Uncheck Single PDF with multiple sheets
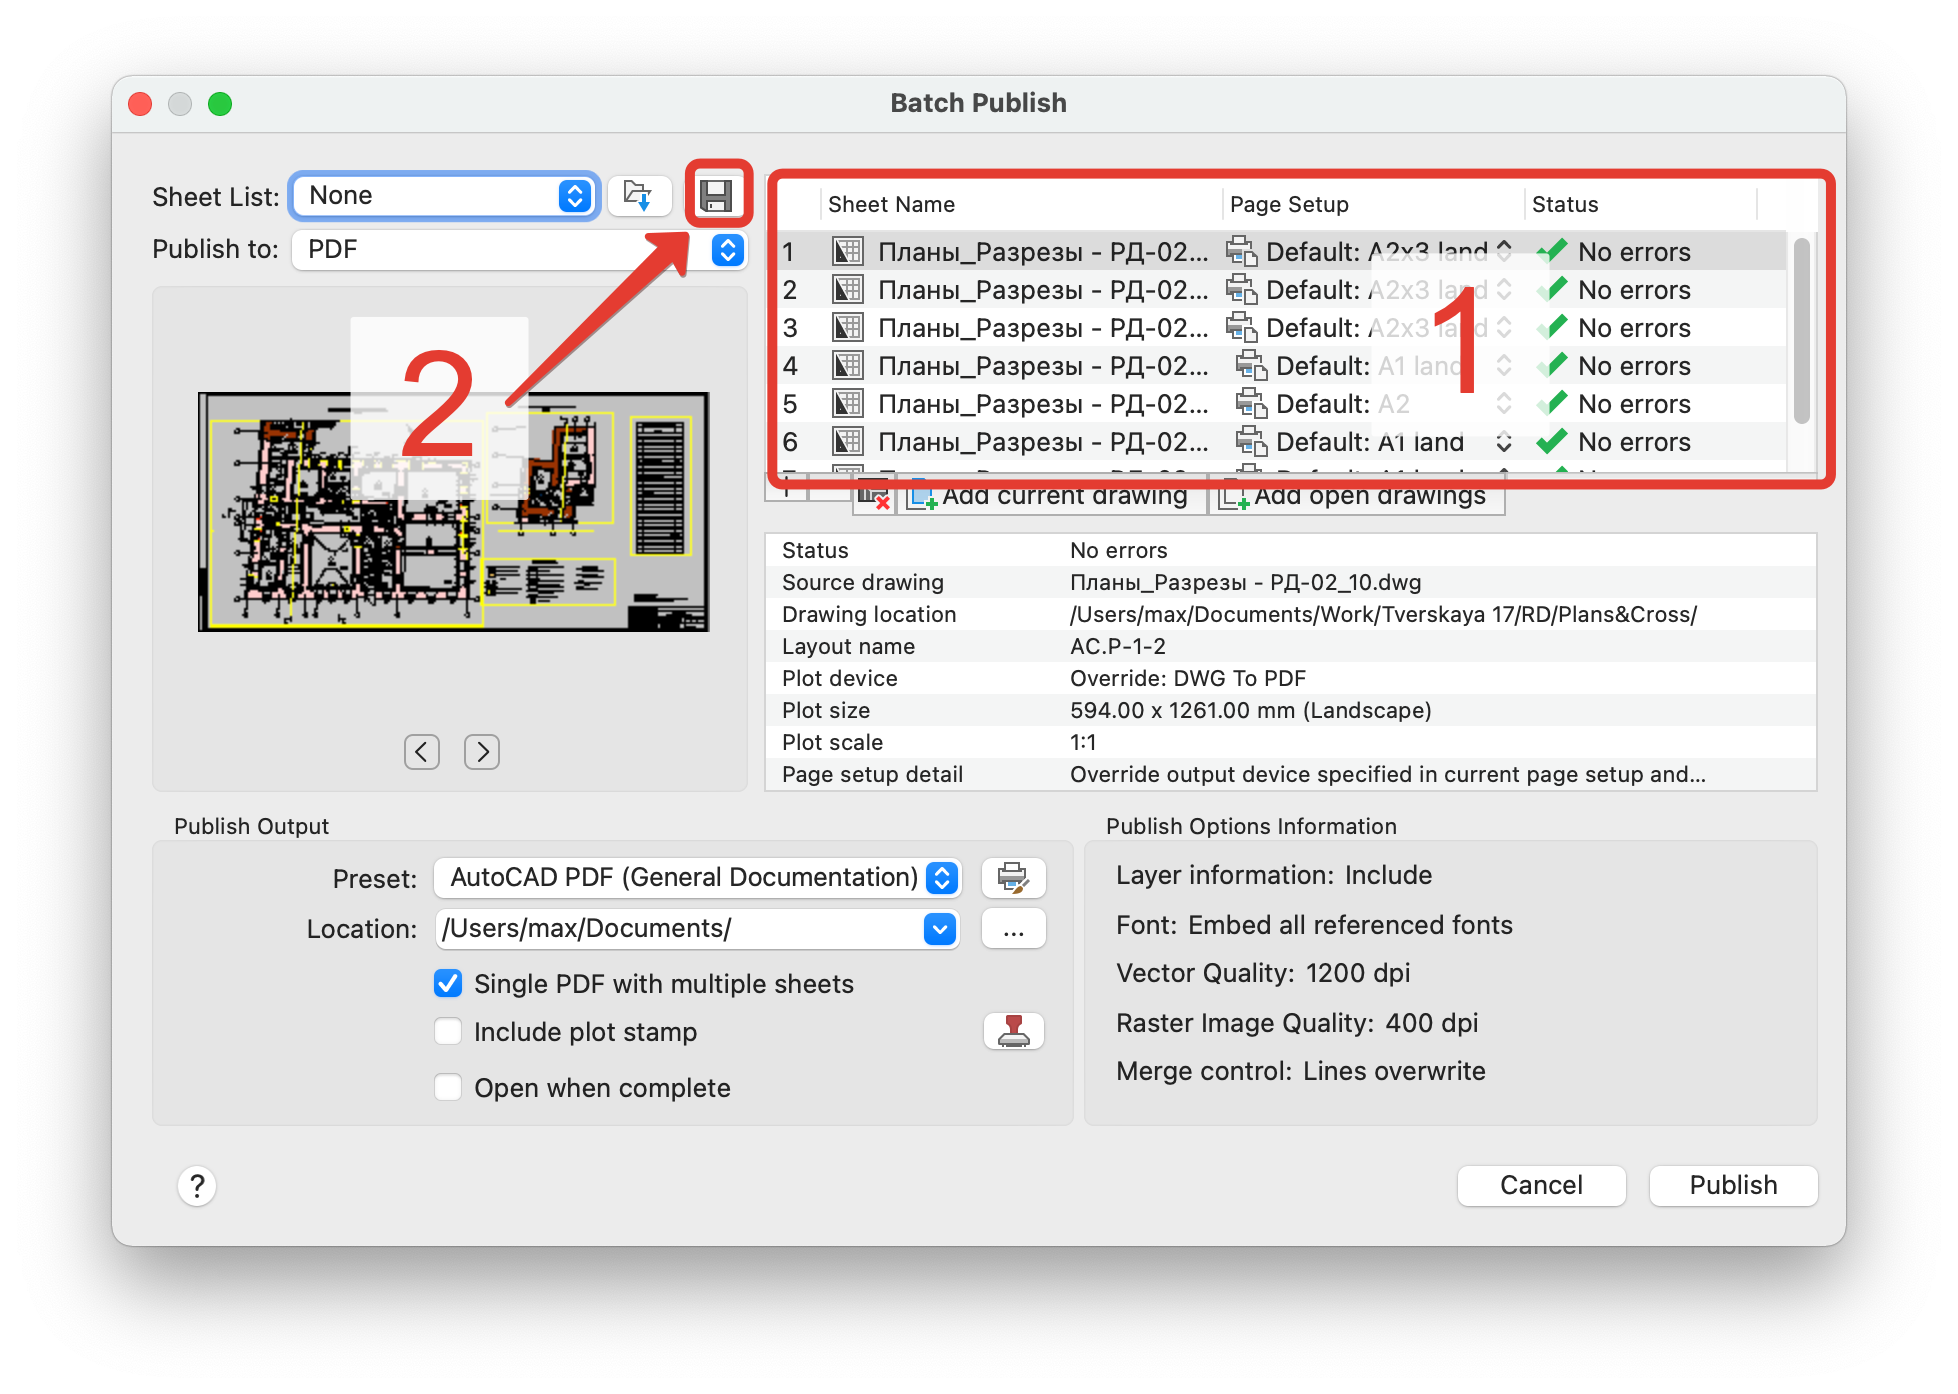This screenshot has width=1958, height=1394. pyautogui.click(x=447, y=984)
